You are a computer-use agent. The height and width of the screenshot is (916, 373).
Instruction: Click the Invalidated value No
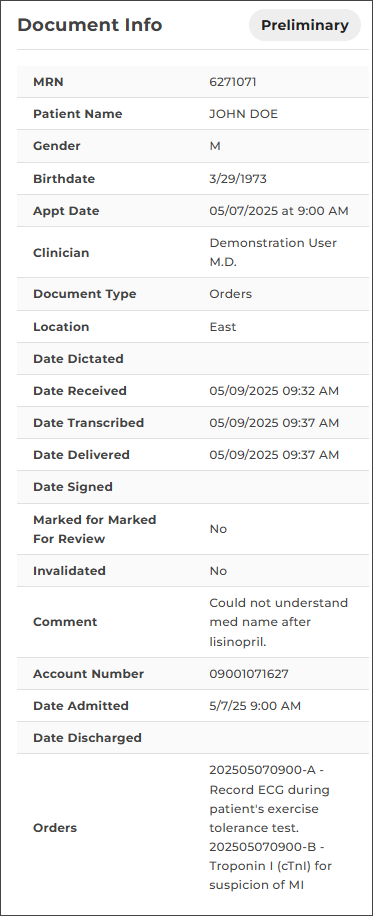tap(218, 571)
